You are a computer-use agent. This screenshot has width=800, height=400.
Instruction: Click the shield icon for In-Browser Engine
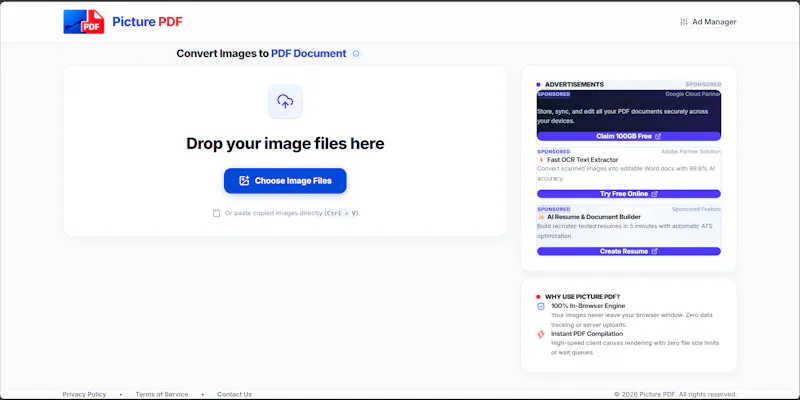[541, 306]
